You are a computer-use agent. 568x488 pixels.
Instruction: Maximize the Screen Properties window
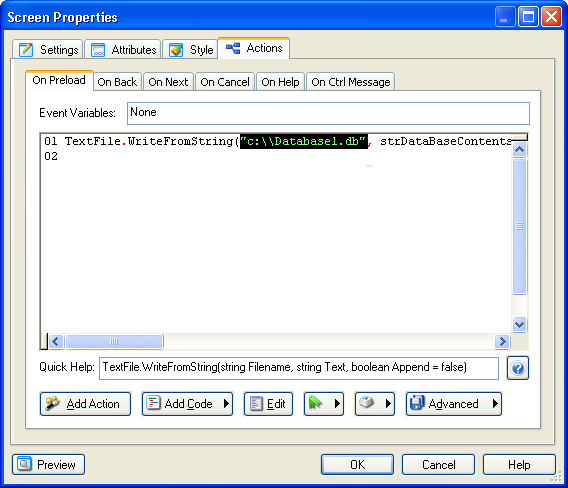528,17
